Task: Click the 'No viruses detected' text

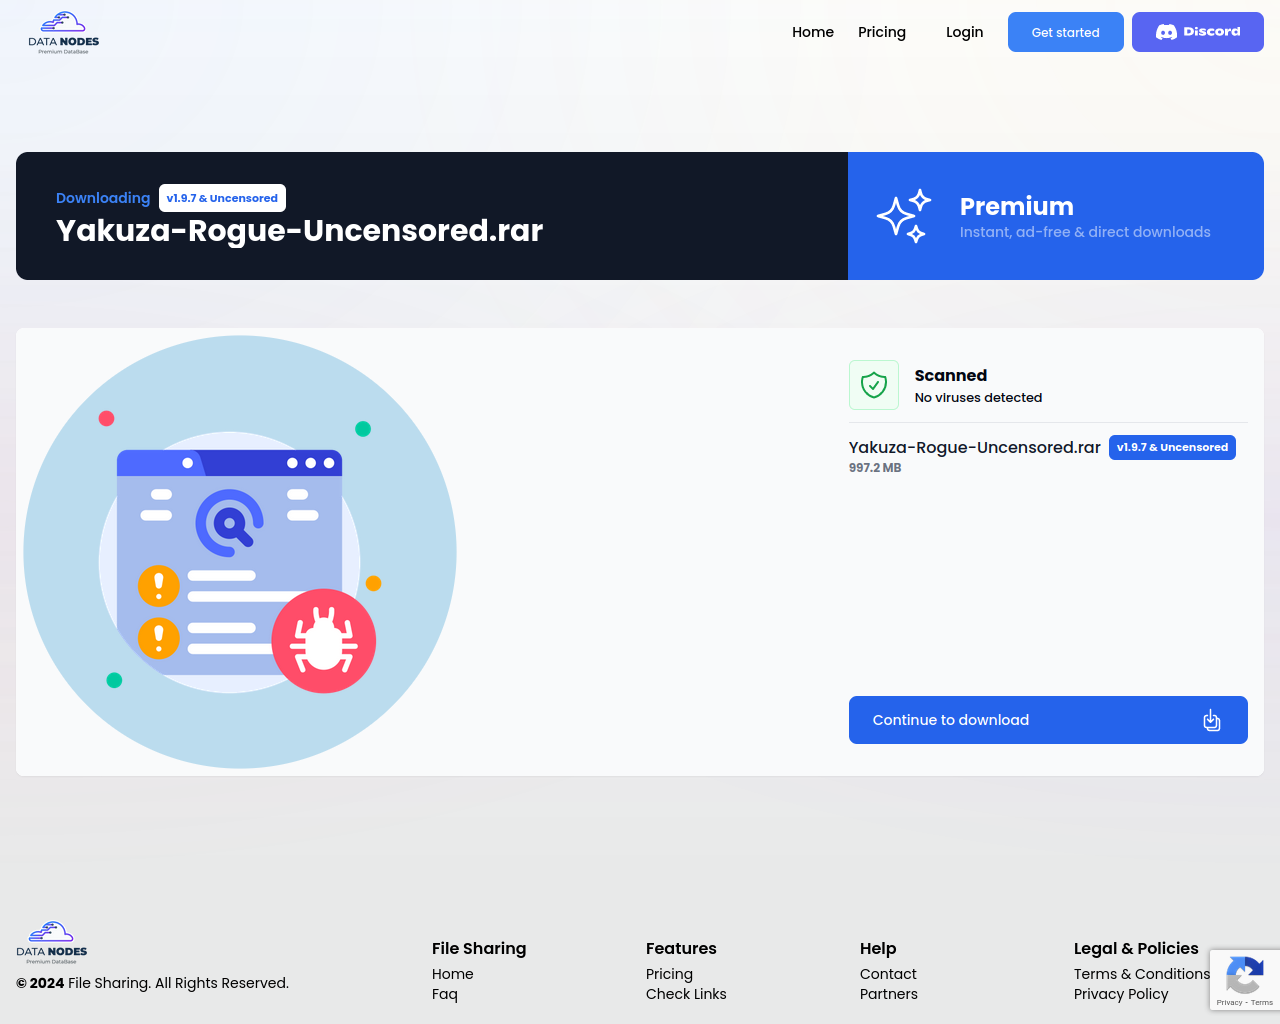Action: coord(978,398)
